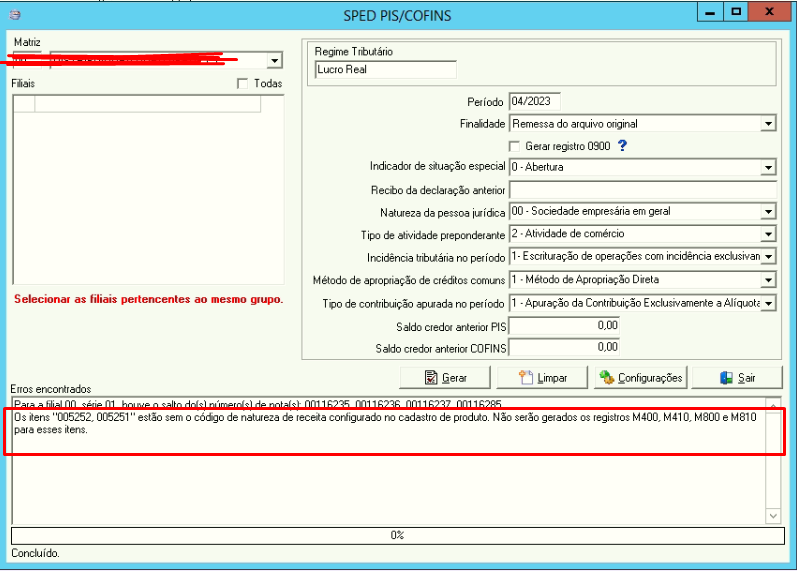Click the Recibo da declaração anterior field
Screen dimensions: 797x571
pos(643,190)
